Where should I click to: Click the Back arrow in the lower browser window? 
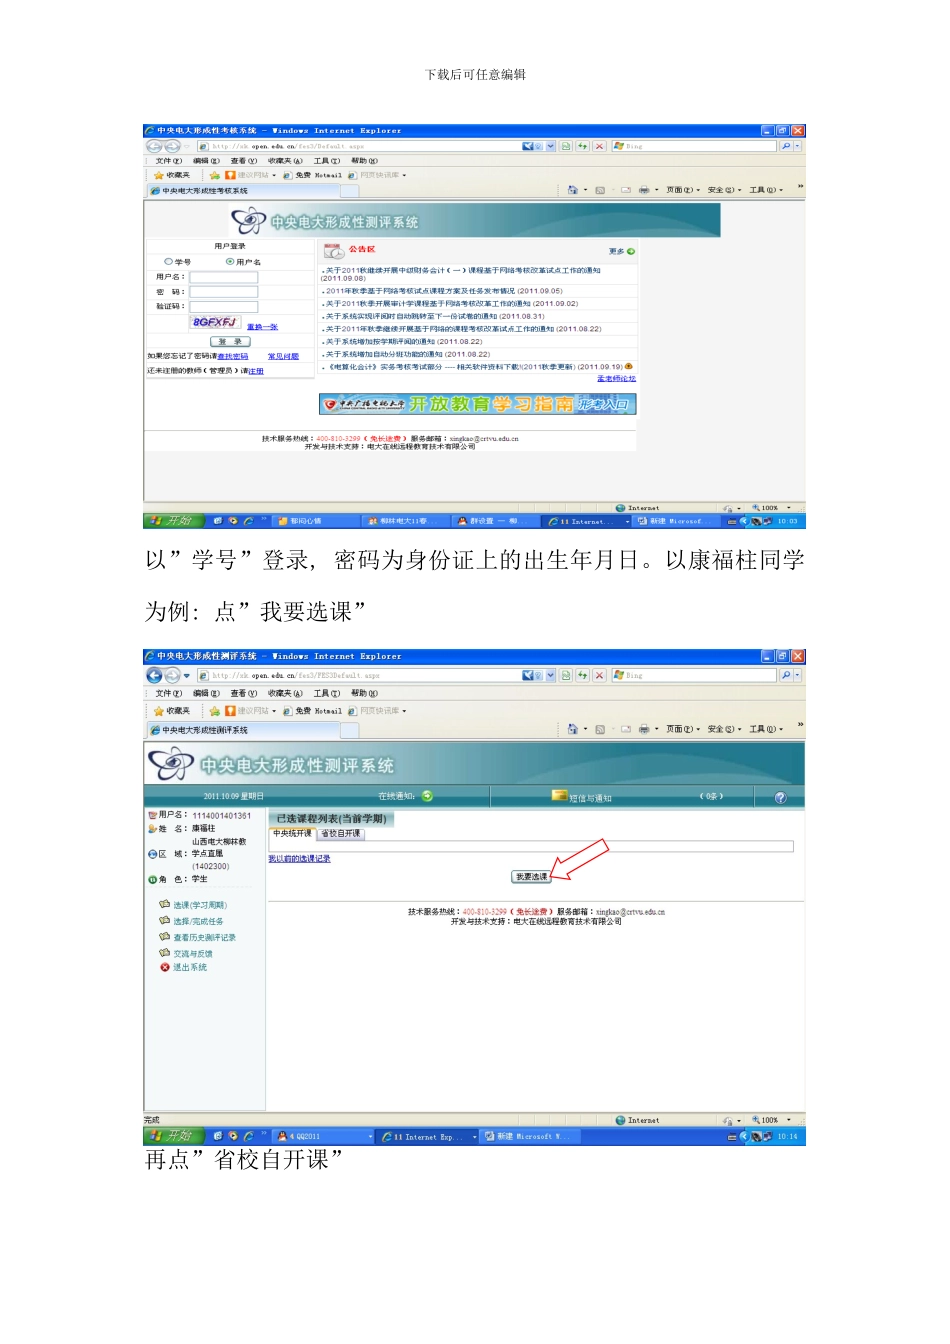pos(154,675)
